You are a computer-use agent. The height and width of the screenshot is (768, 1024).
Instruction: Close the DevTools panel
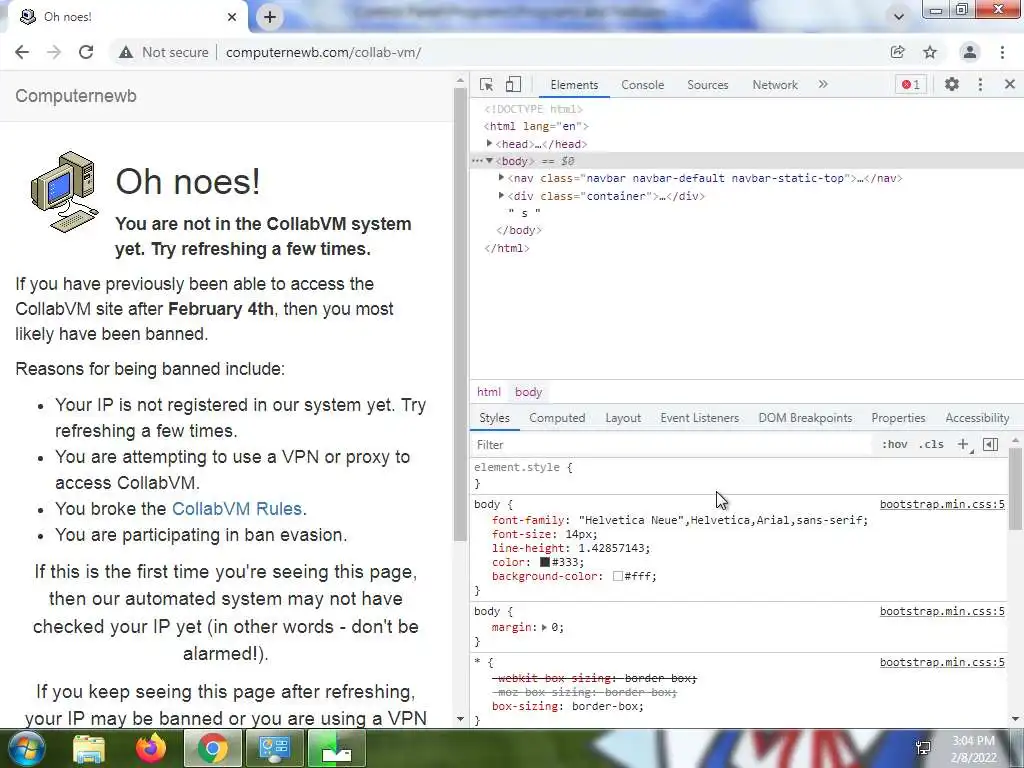1010,84
